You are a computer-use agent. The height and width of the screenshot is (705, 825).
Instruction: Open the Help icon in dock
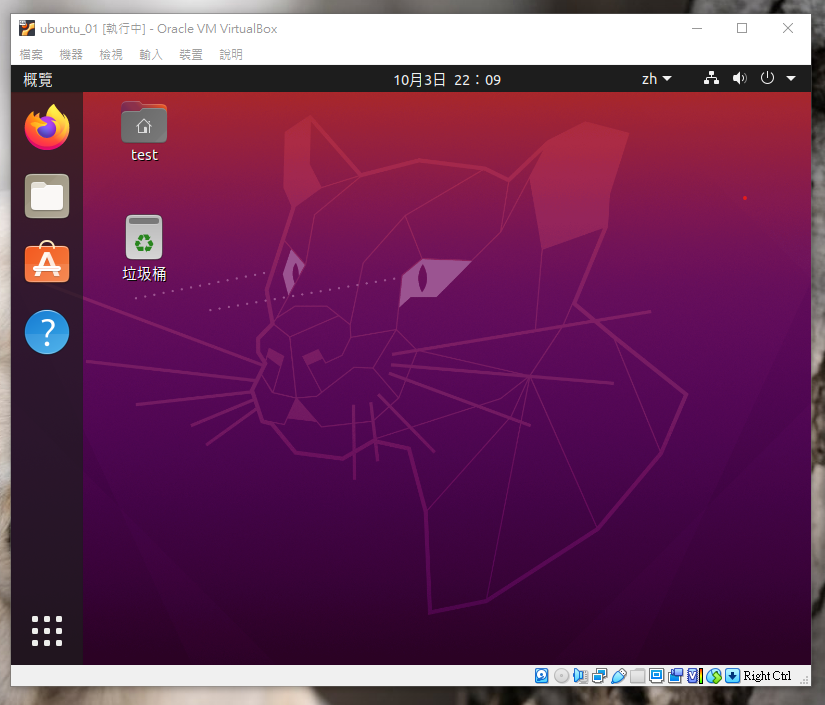coord(47,331)
